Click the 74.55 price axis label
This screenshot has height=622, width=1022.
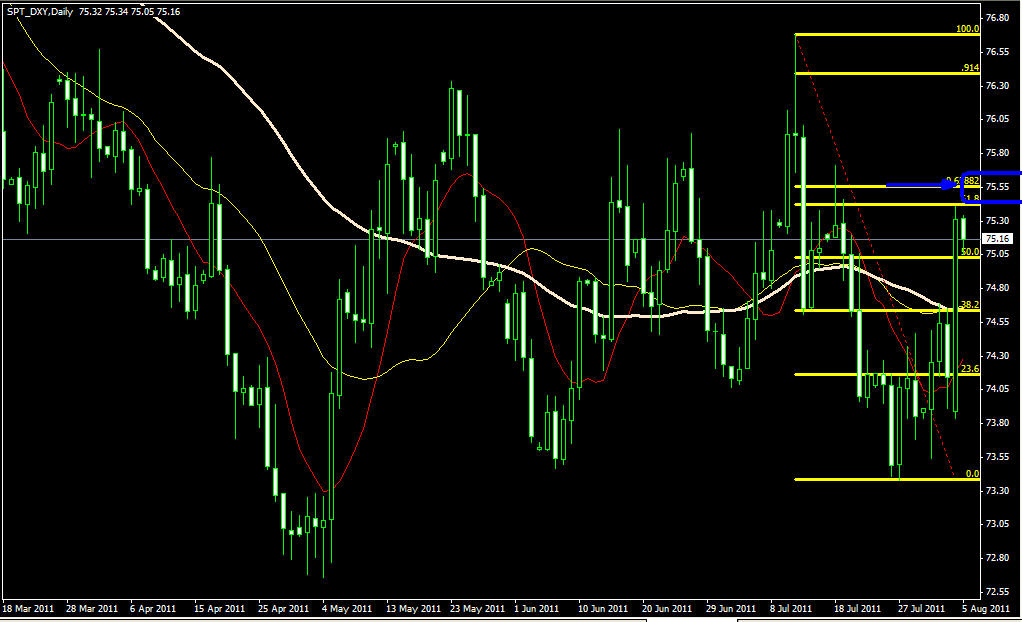(999, 321)
